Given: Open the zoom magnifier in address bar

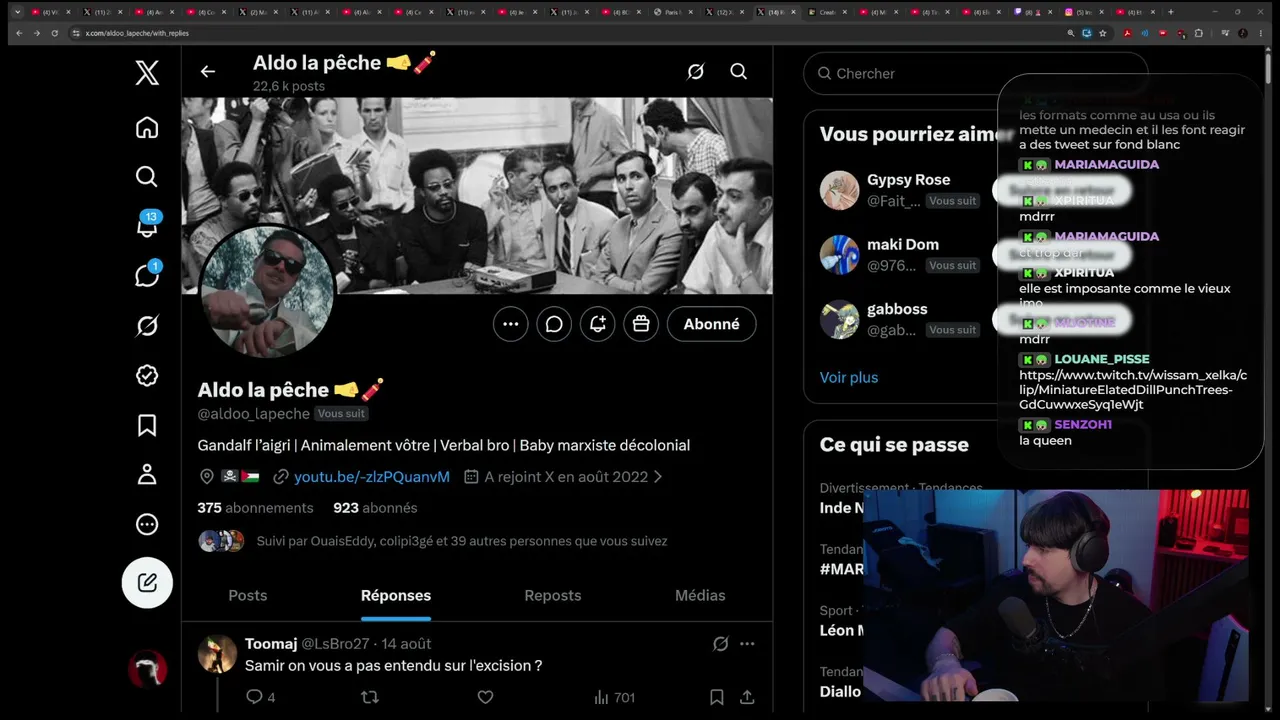Looking at the screenshot, I should click(1070, 33).
